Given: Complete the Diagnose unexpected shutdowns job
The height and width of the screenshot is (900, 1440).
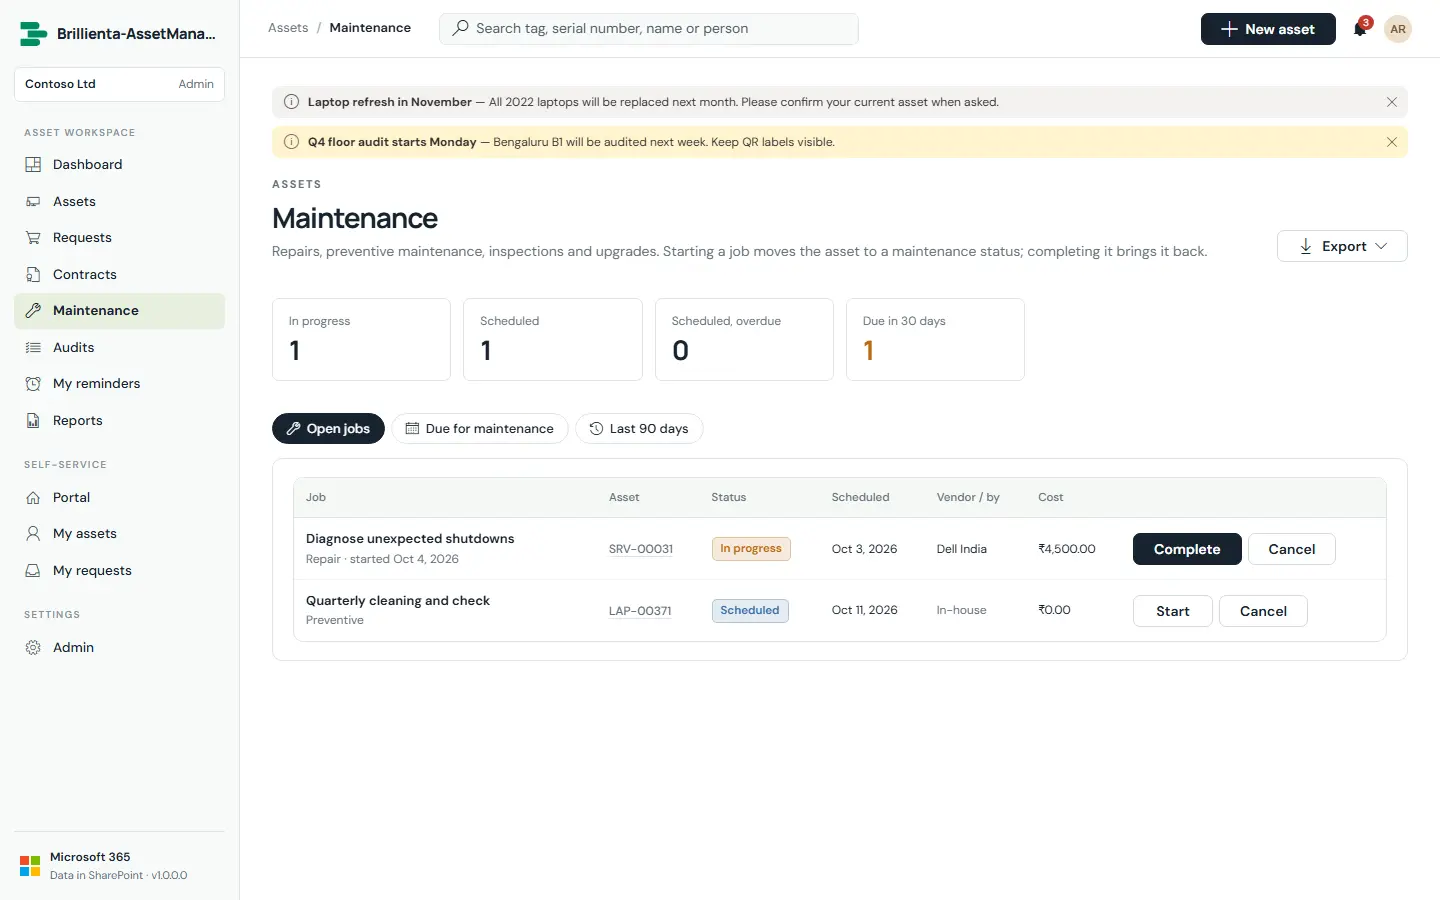Looking at the screenshot, I should [1187, 549].
